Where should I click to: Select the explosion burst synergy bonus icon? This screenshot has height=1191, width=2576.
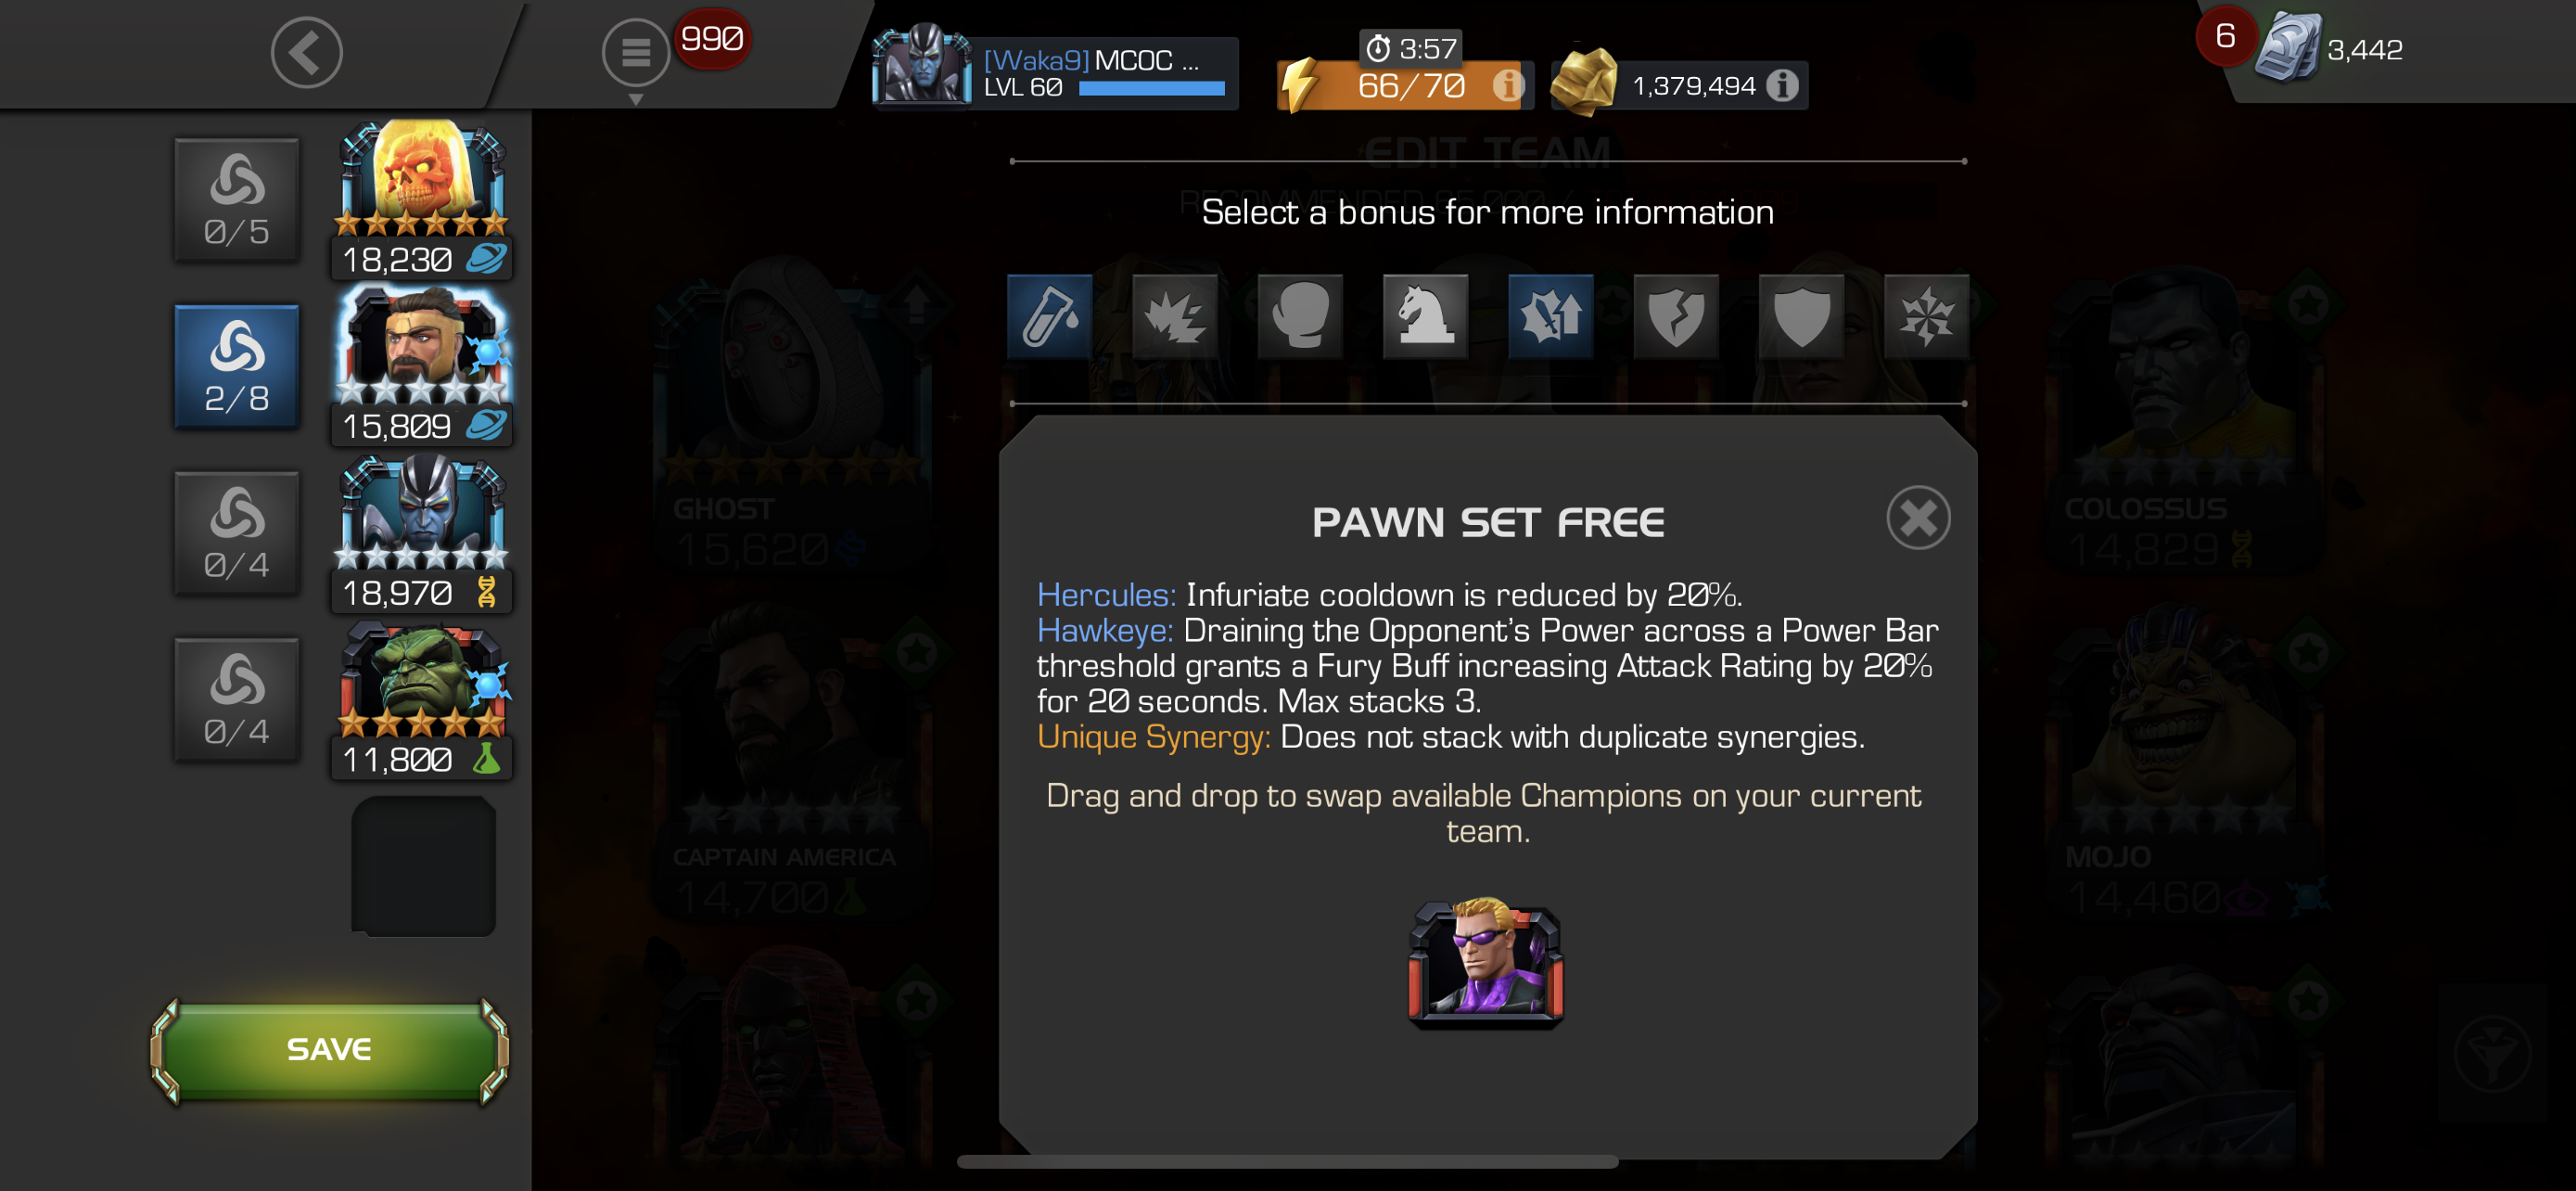coord(1175,316)
